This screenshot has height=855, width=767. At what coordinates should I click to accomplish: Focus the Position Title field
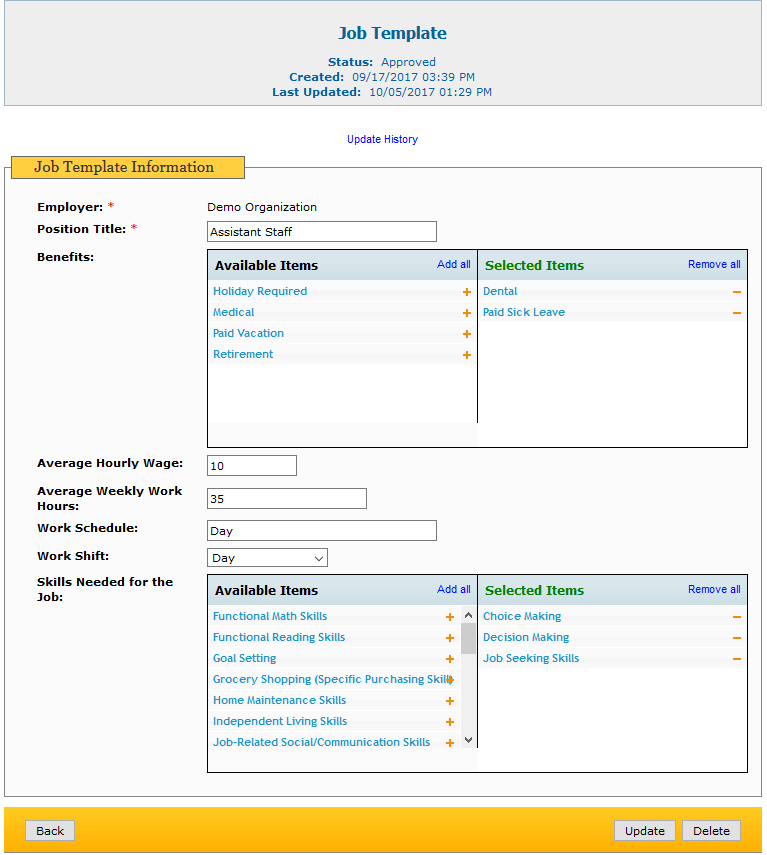point(322,231)
